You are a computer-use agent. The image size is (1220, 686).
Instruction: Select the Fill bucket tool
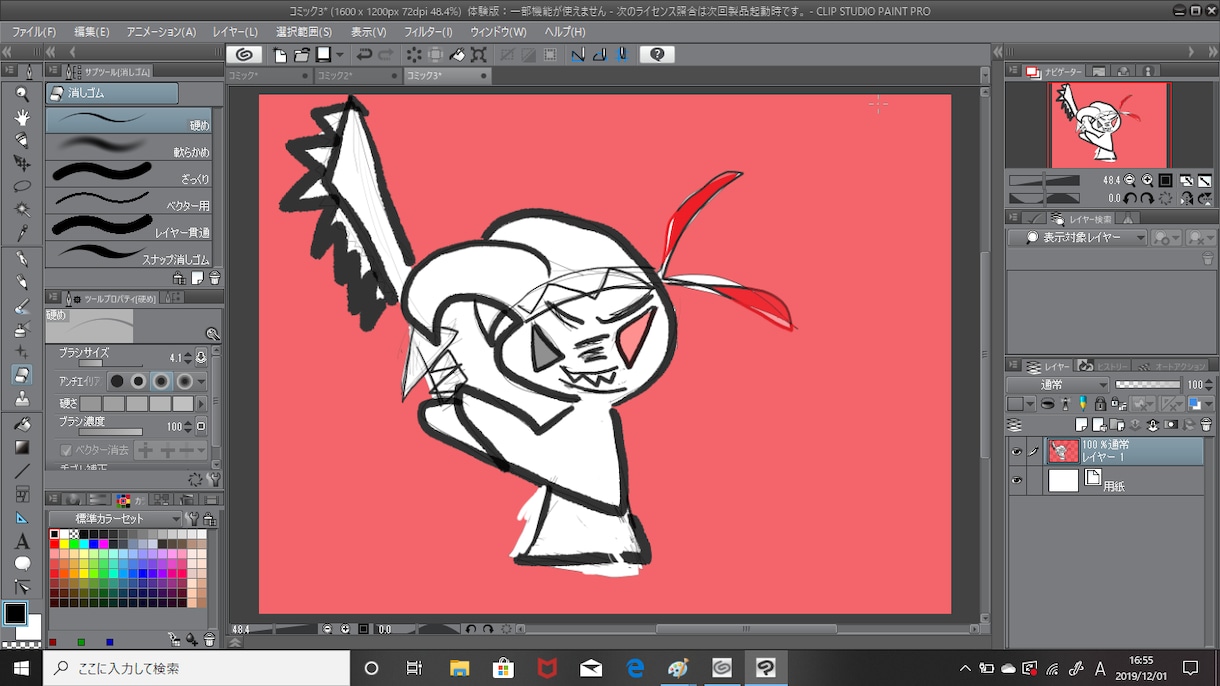coord(22,424)
